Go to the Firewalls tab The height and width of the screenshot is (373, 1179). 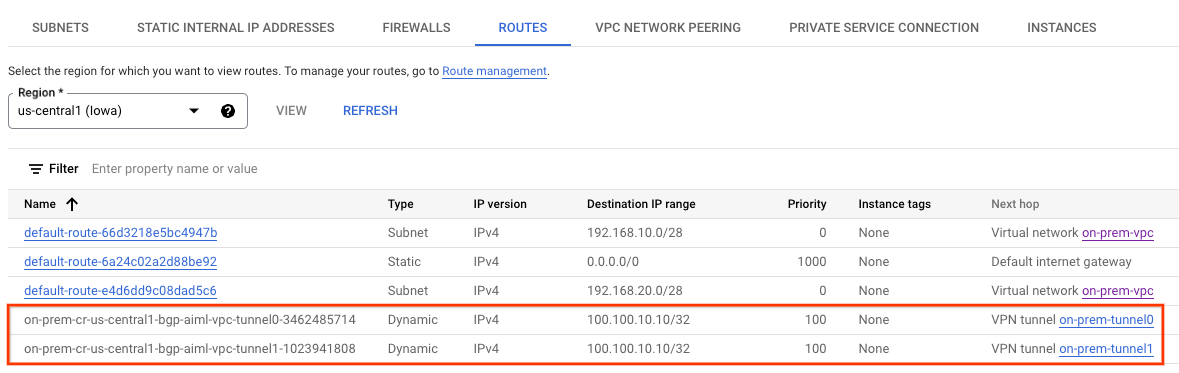pos(417,28)
